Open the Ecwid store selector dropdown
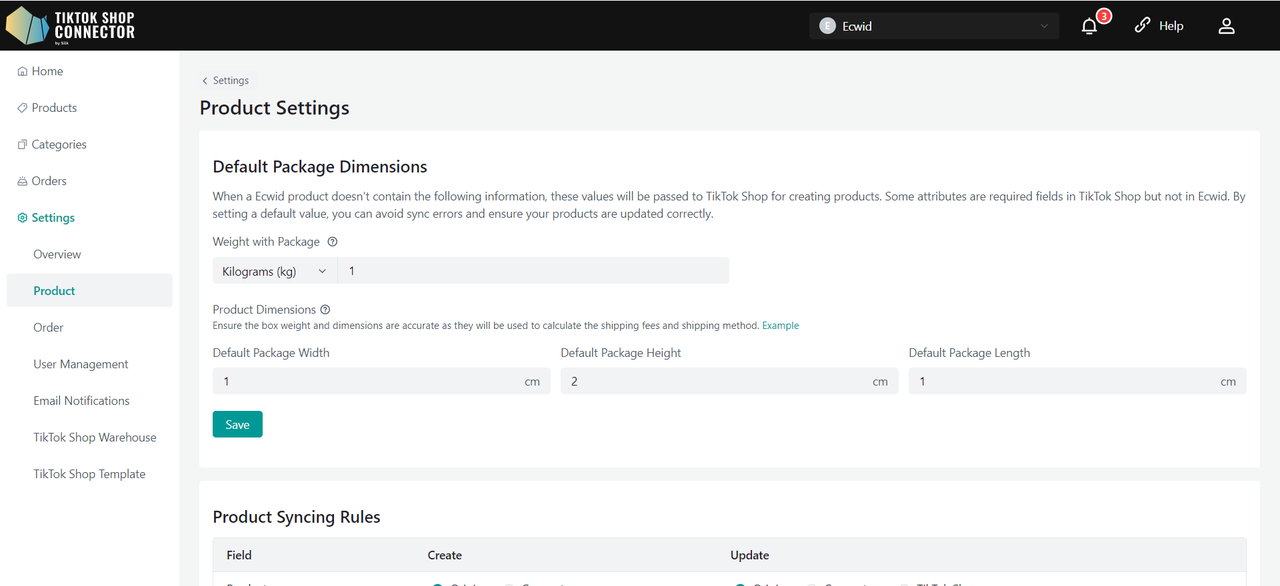The width and height of the screenshot is (1280, 586). point(934,26)
